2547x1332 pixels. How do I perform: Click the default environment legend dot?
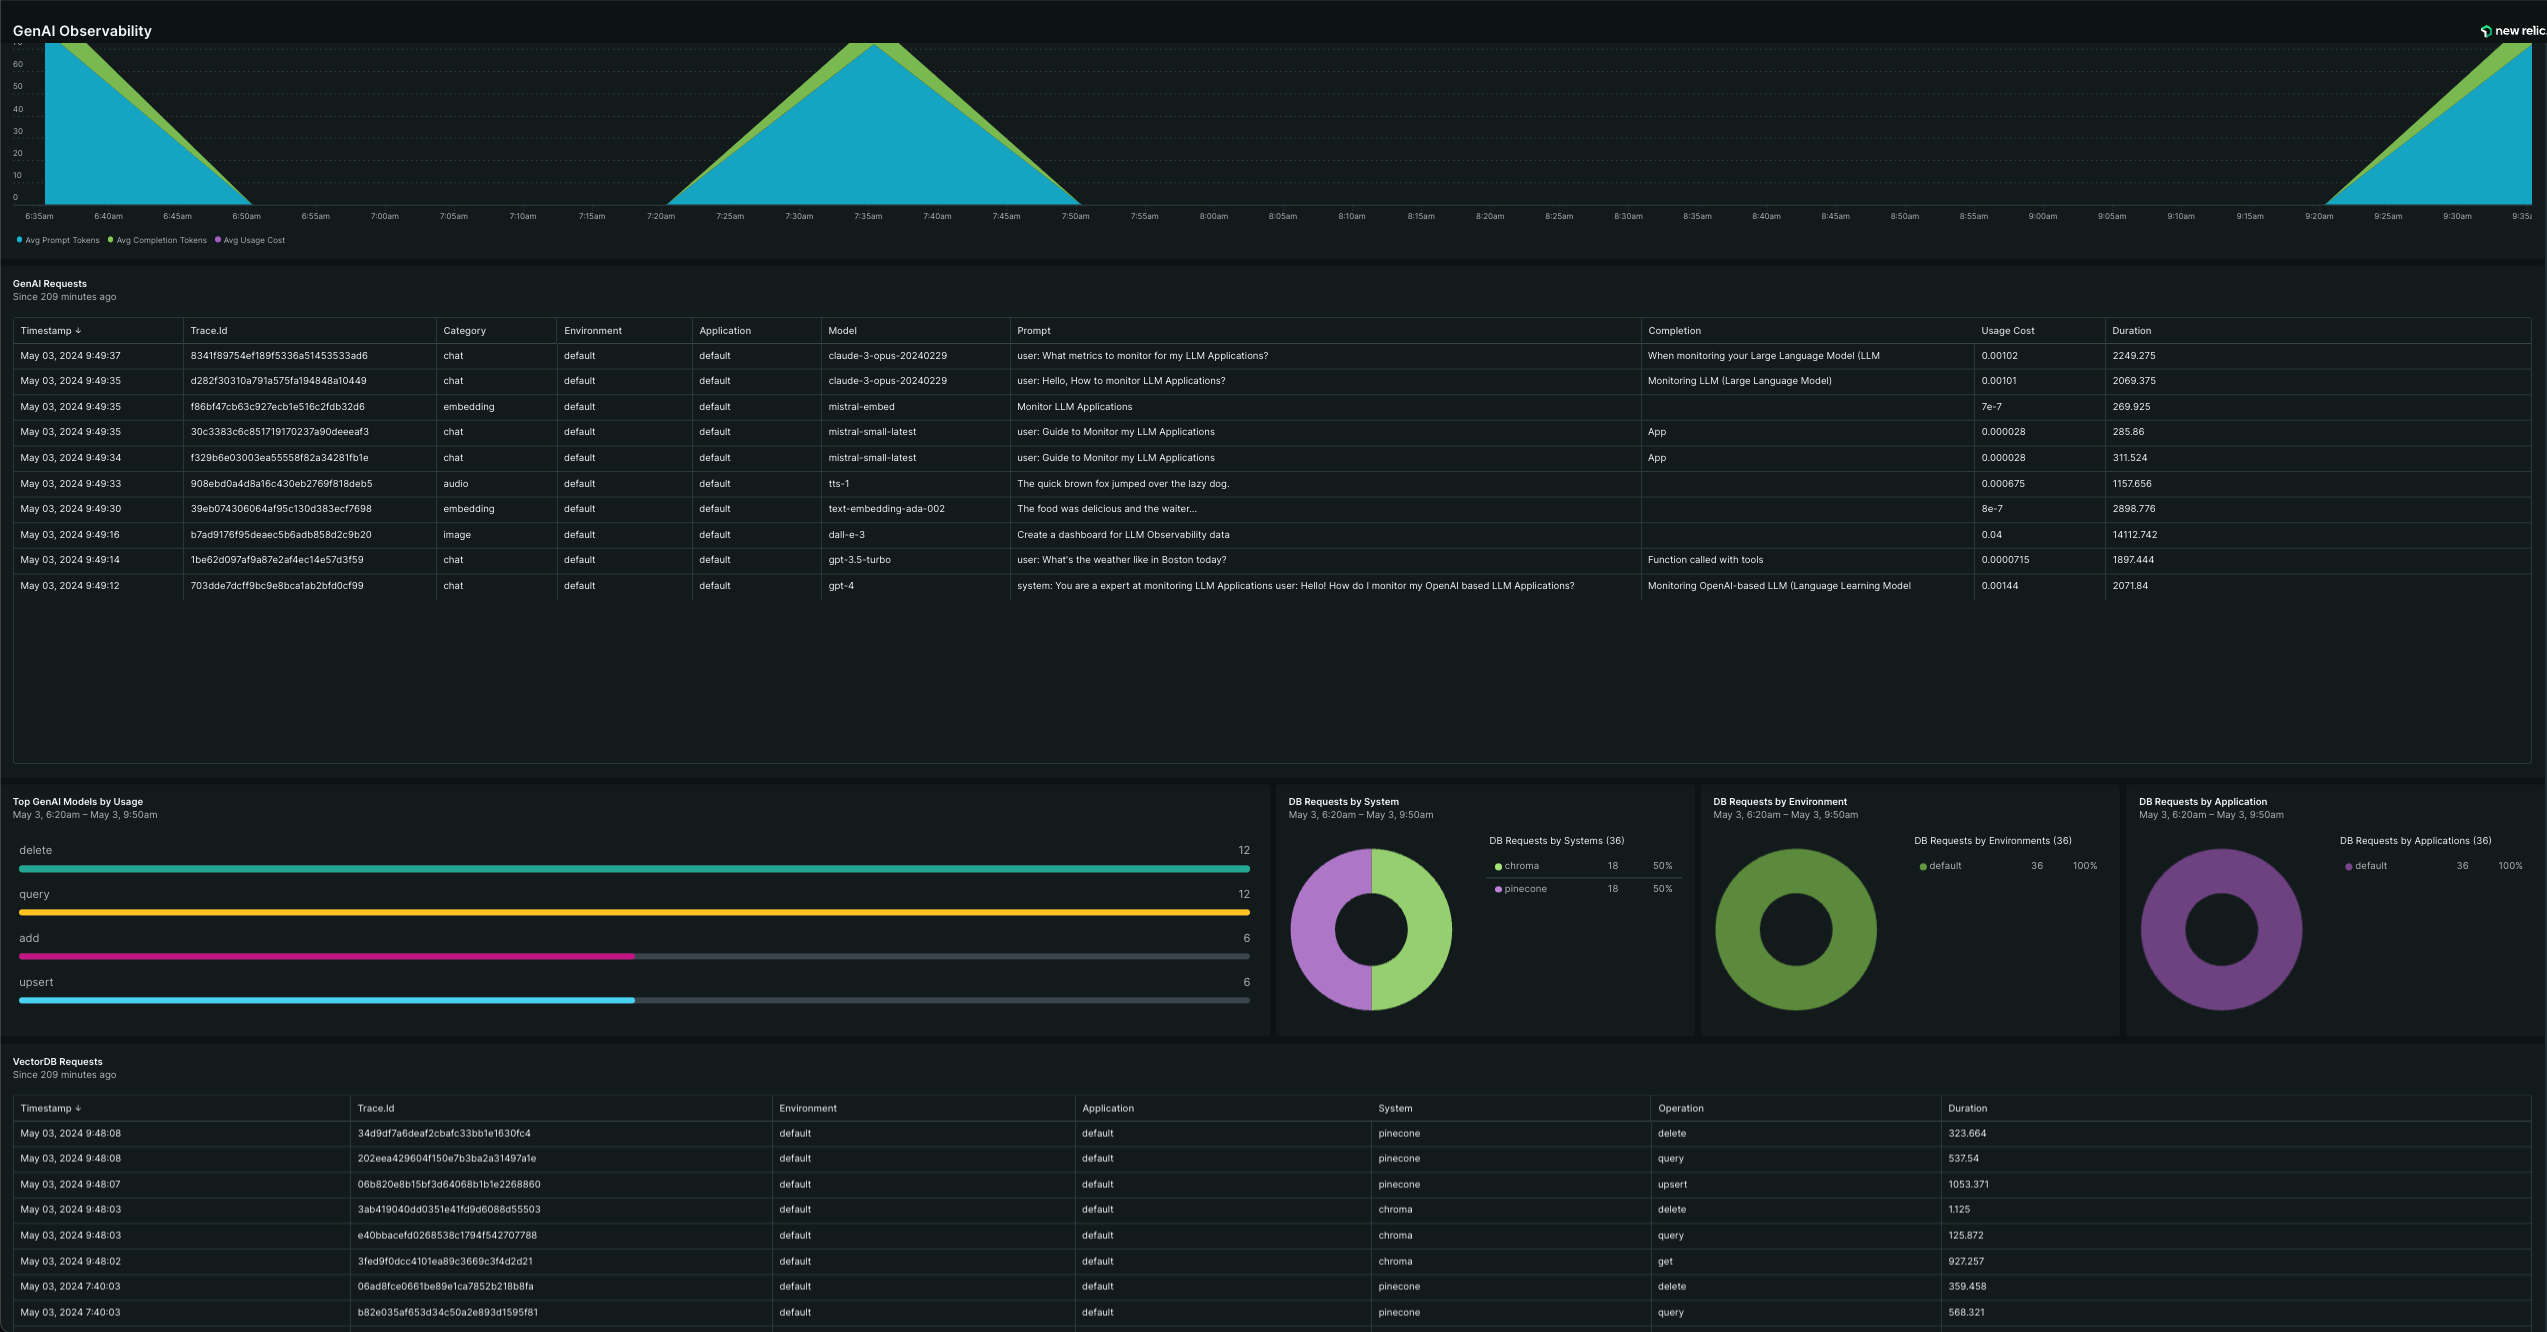click(1923, 867)
